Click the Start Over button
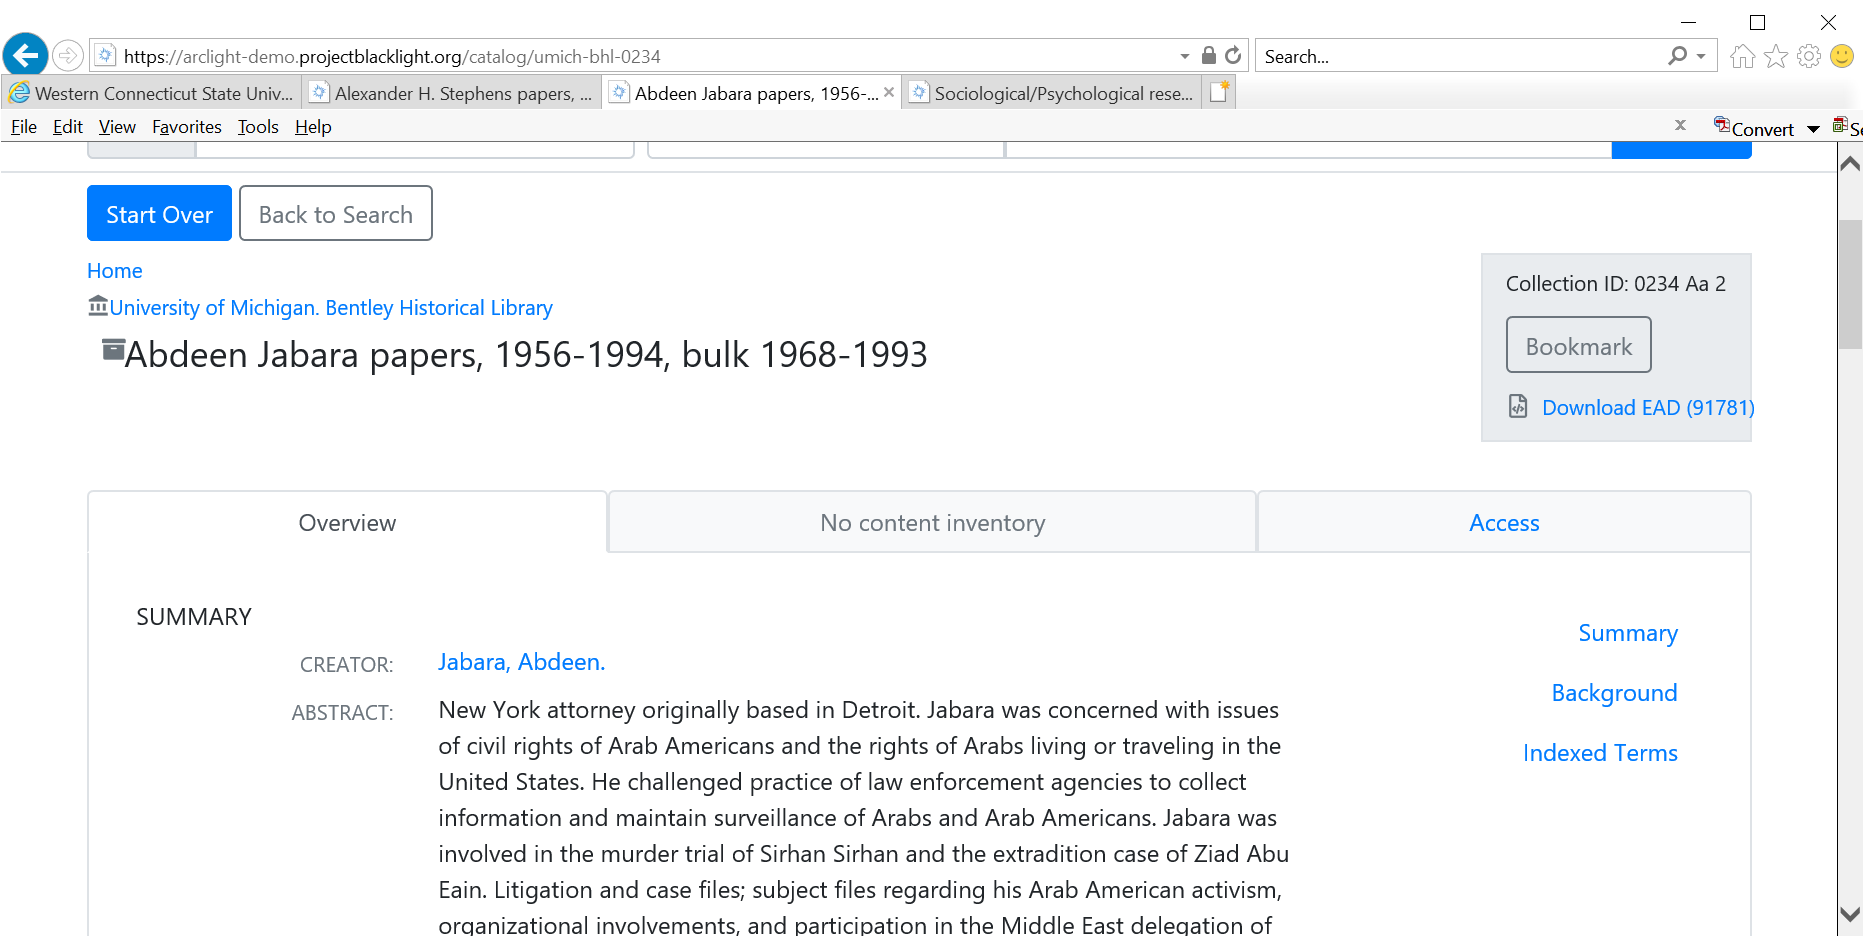This screenshot has width=1864, height=937. click(x=159, y=213)
